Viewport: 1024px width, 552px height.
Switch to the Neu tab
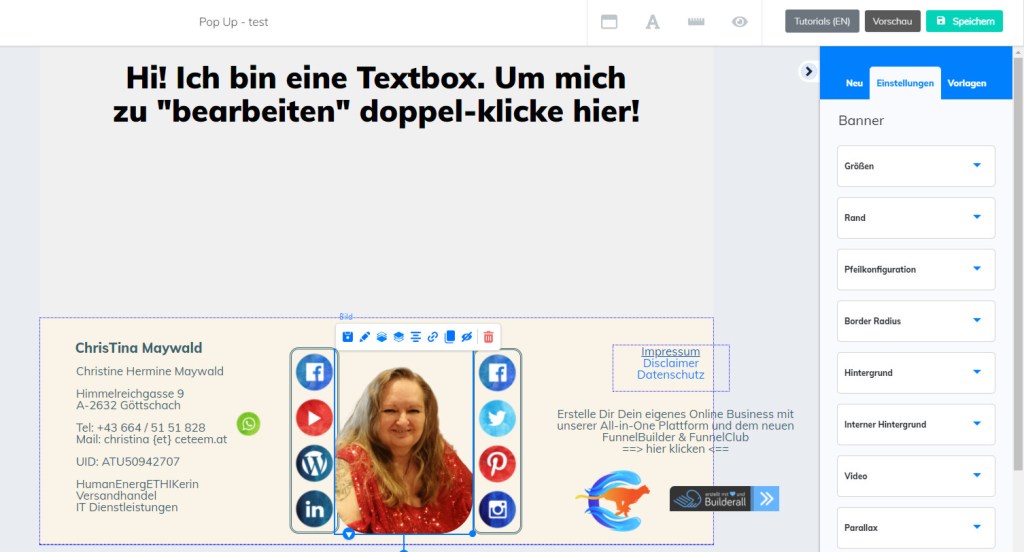tap(854, 83)
